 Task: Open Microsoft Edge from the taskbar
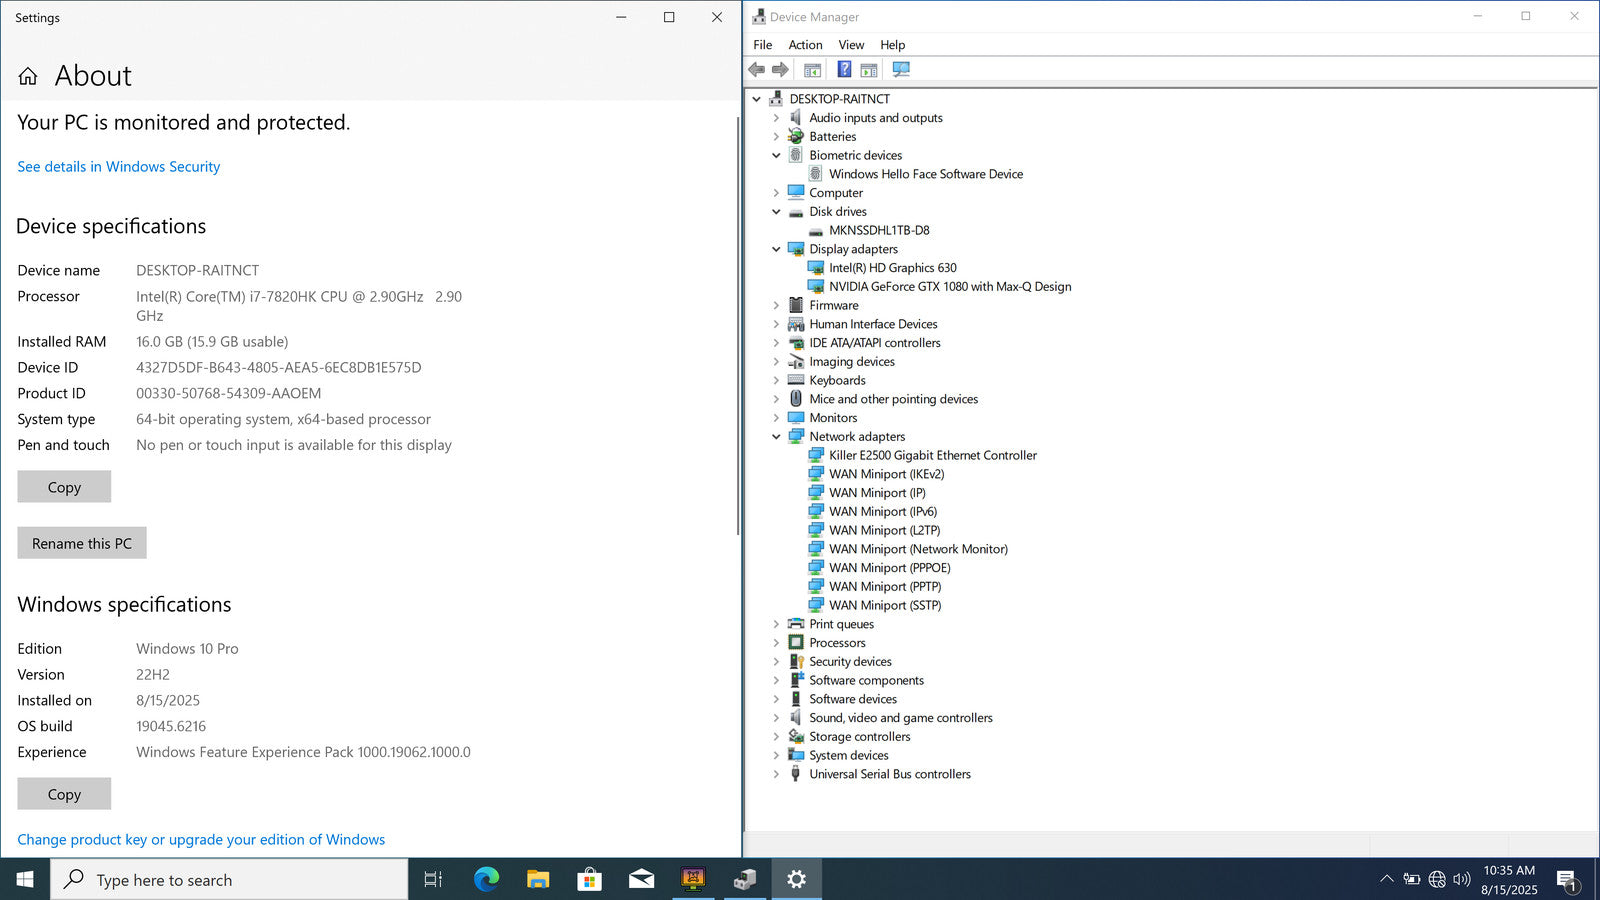486,879
